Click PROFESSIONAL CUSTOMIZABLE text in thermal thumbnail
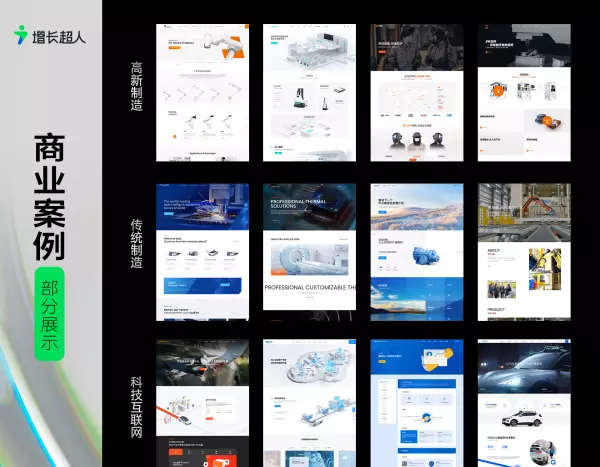600x467 pixels. point(310,287)
